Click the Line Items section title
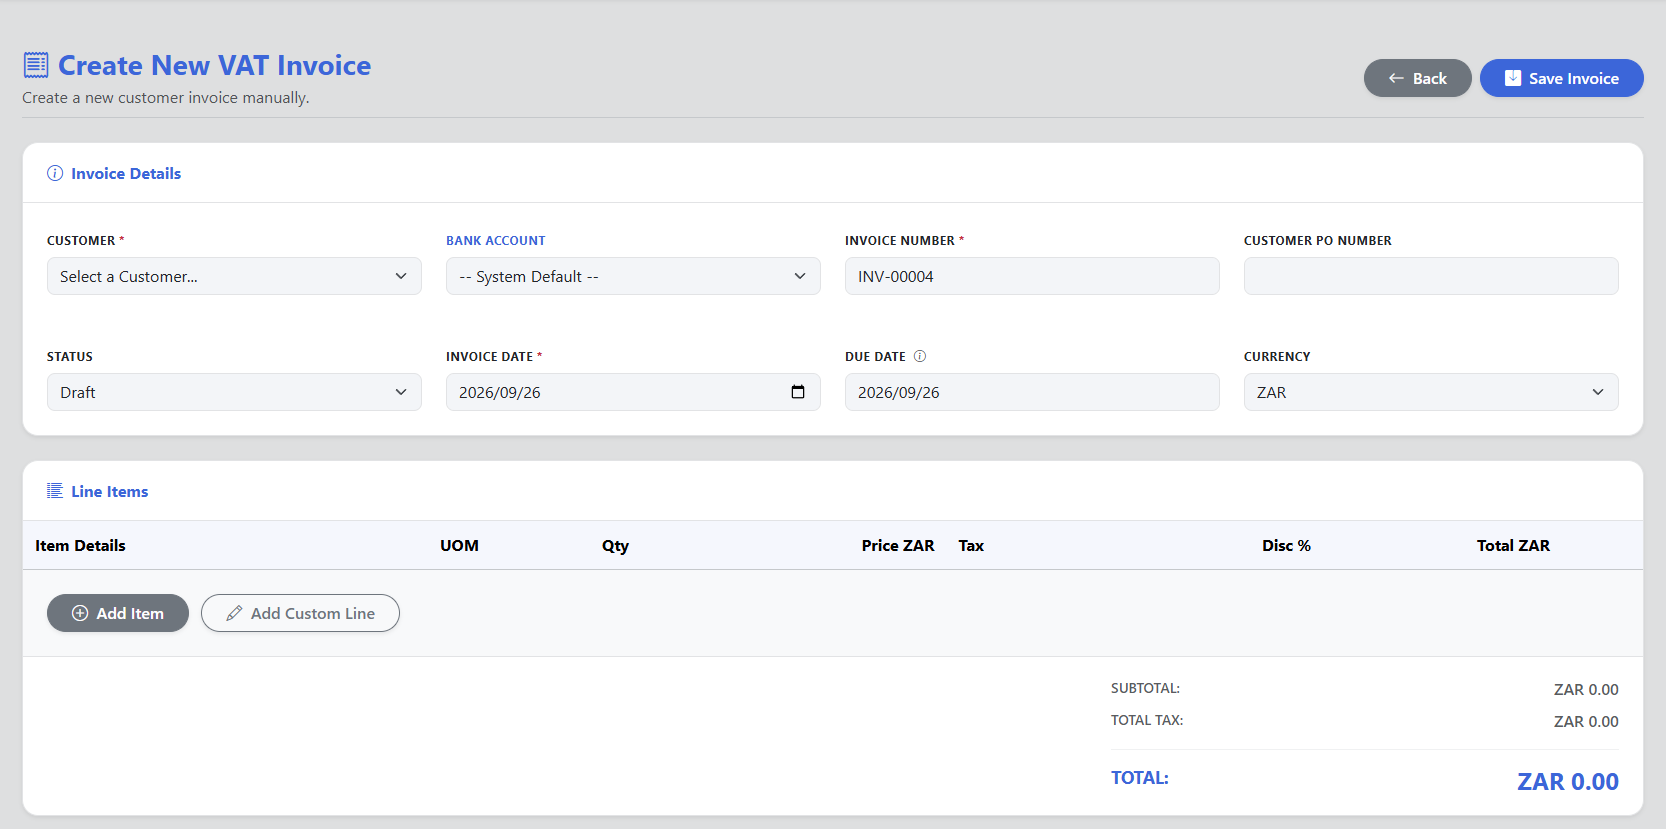Viewport: 1666px width, 829px height. click(x=110, y=491)
